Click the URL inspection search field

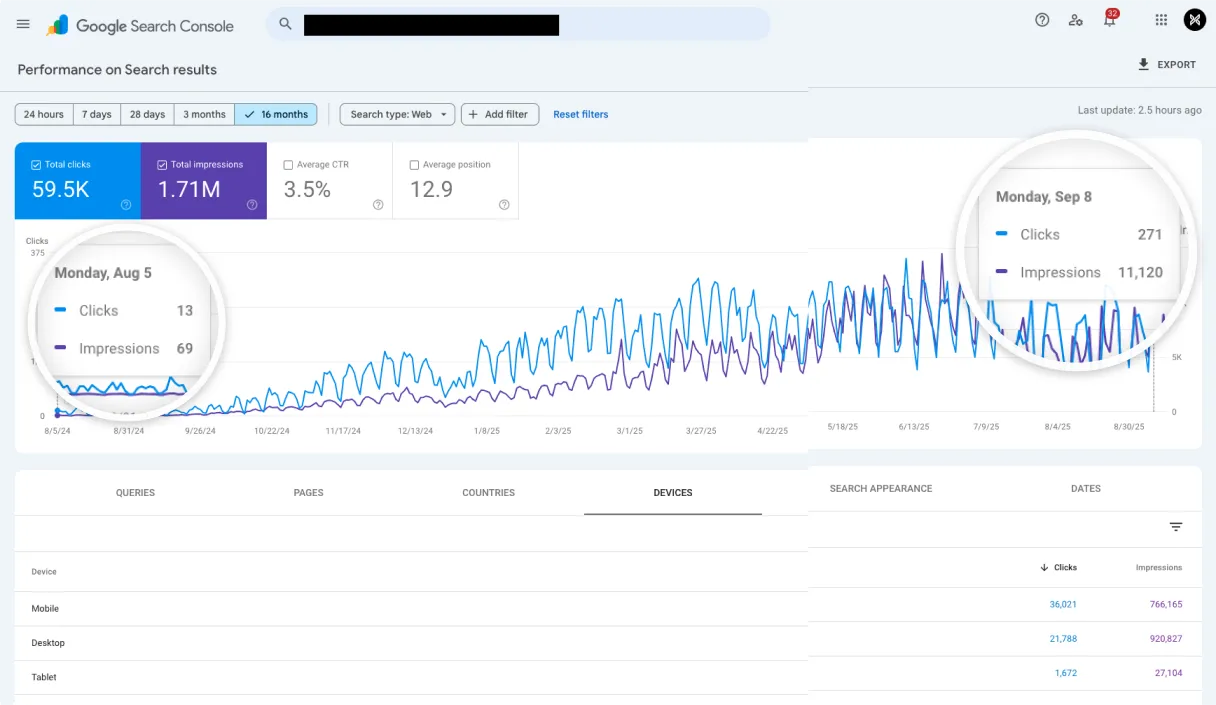click(x=518, y=24)
